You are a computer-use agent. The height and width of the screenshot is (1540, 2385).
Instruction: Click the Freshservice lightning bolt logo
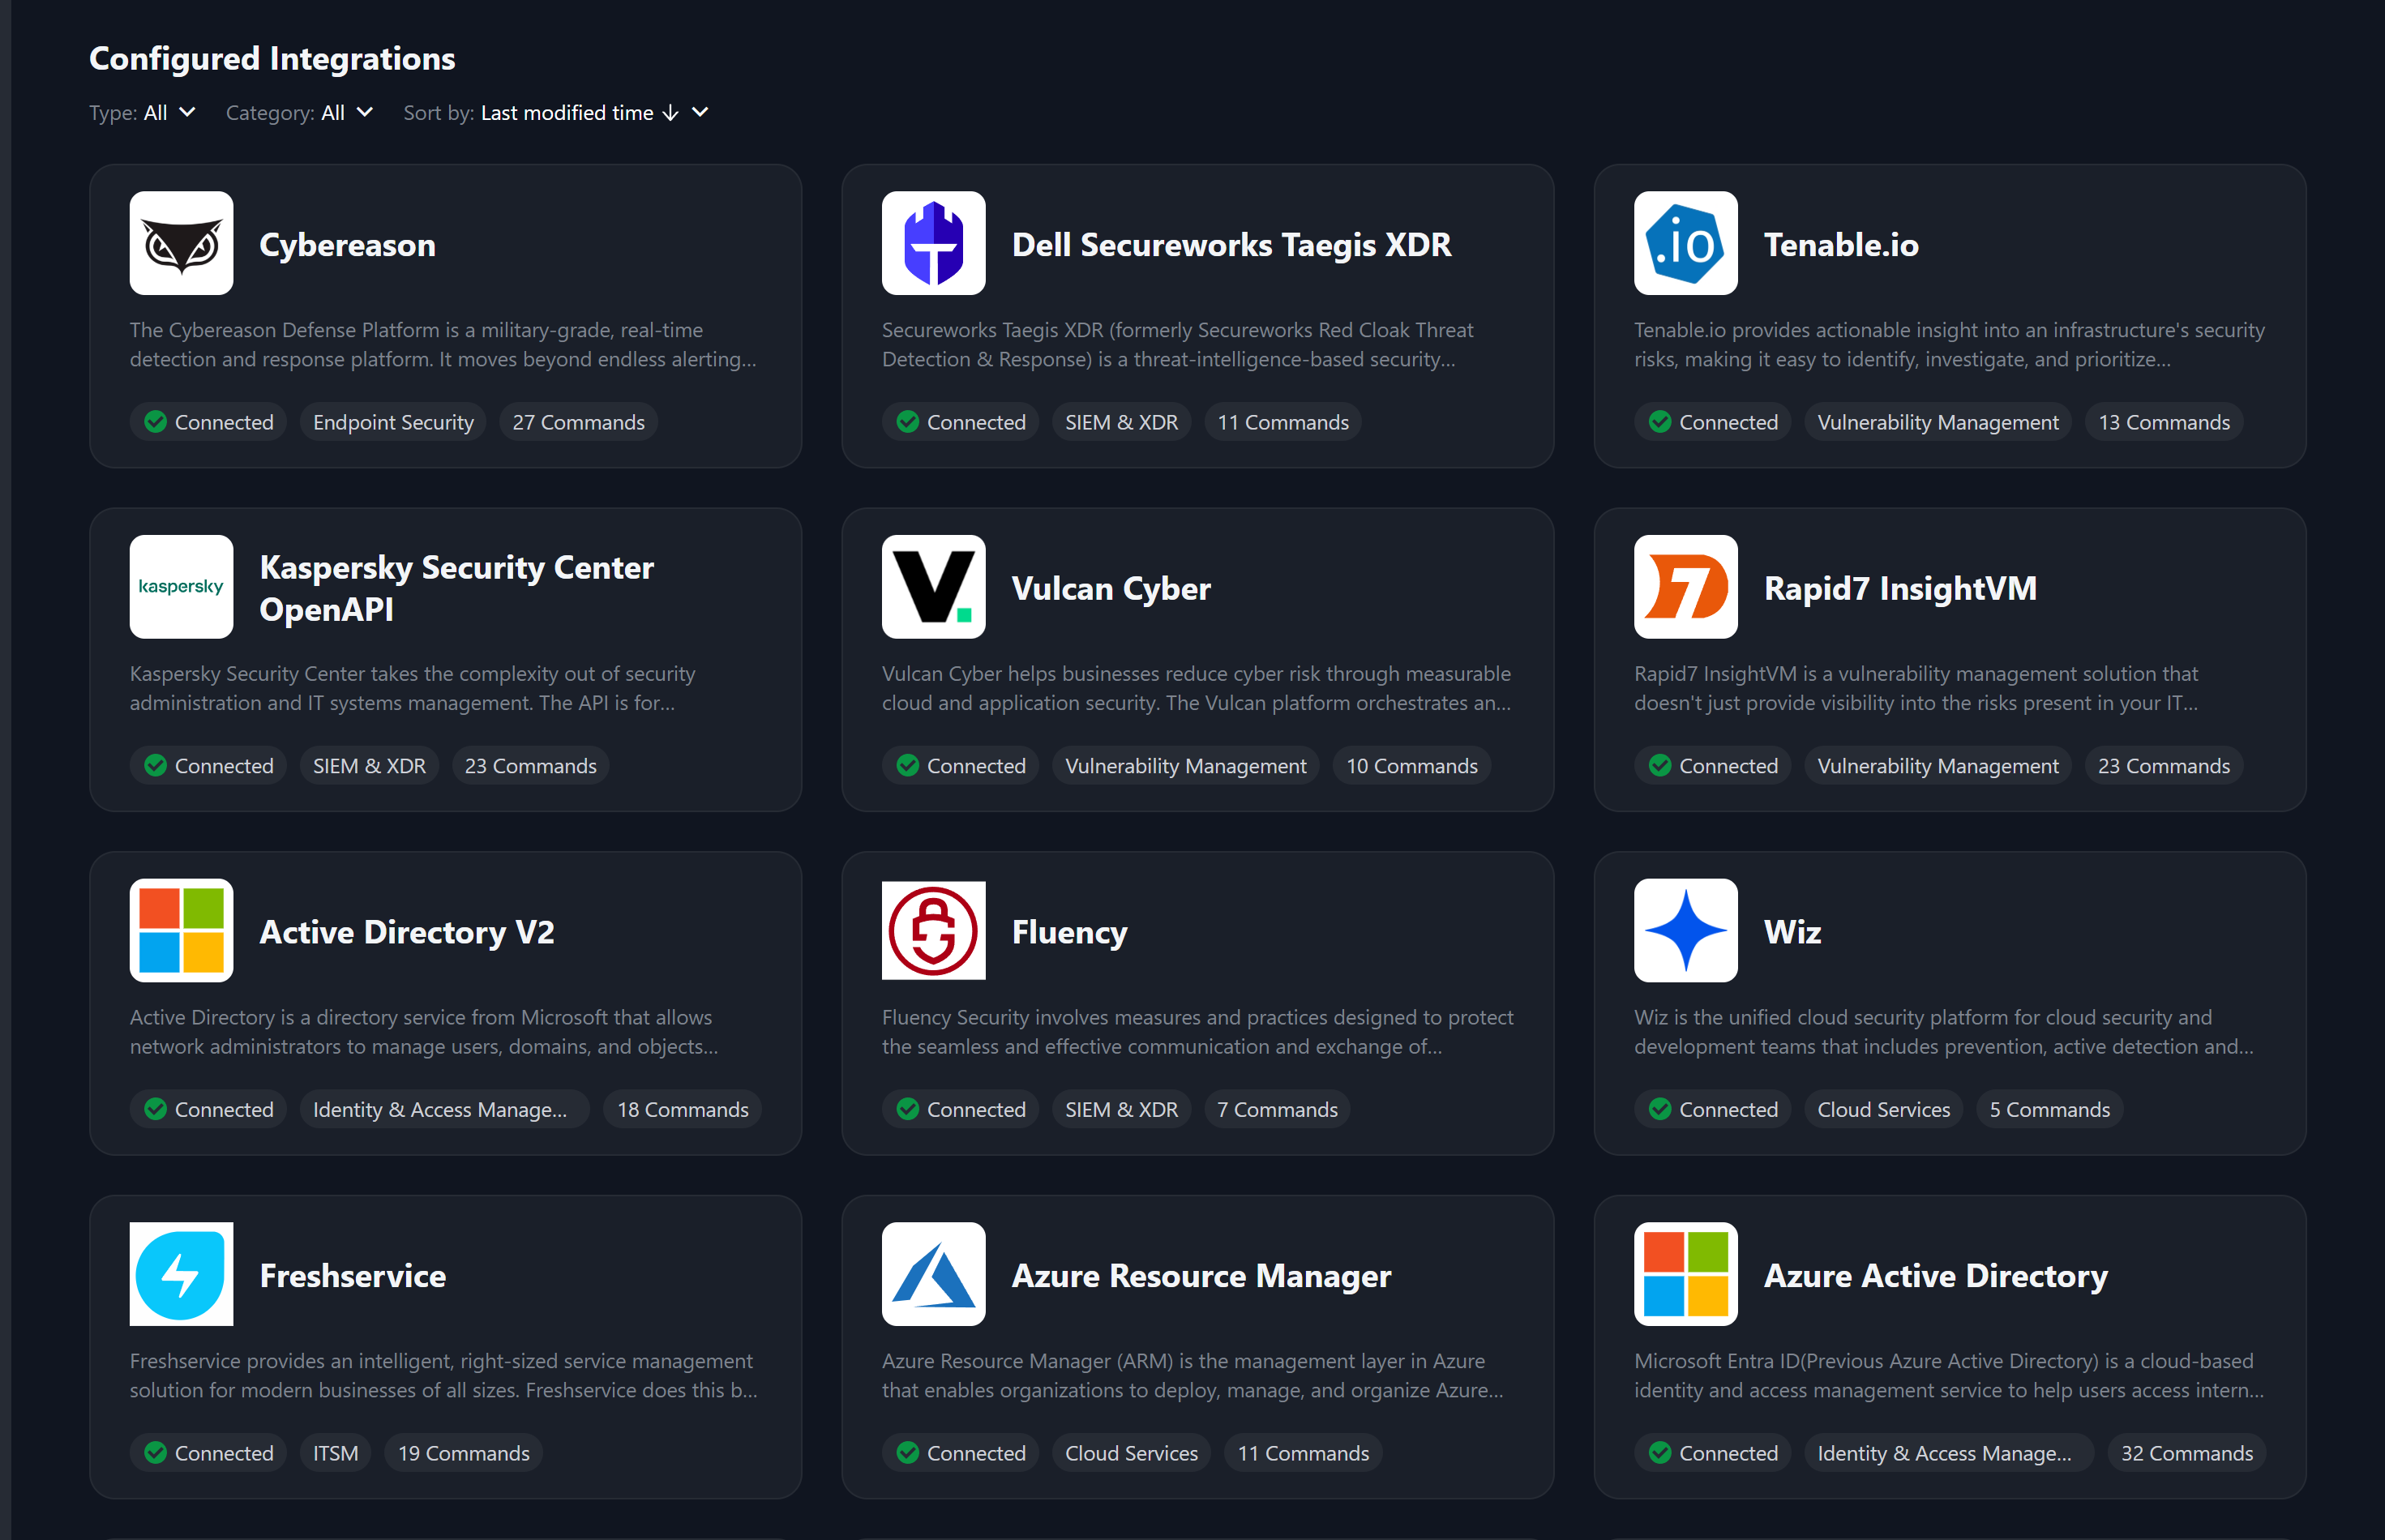pos(181,1274)
